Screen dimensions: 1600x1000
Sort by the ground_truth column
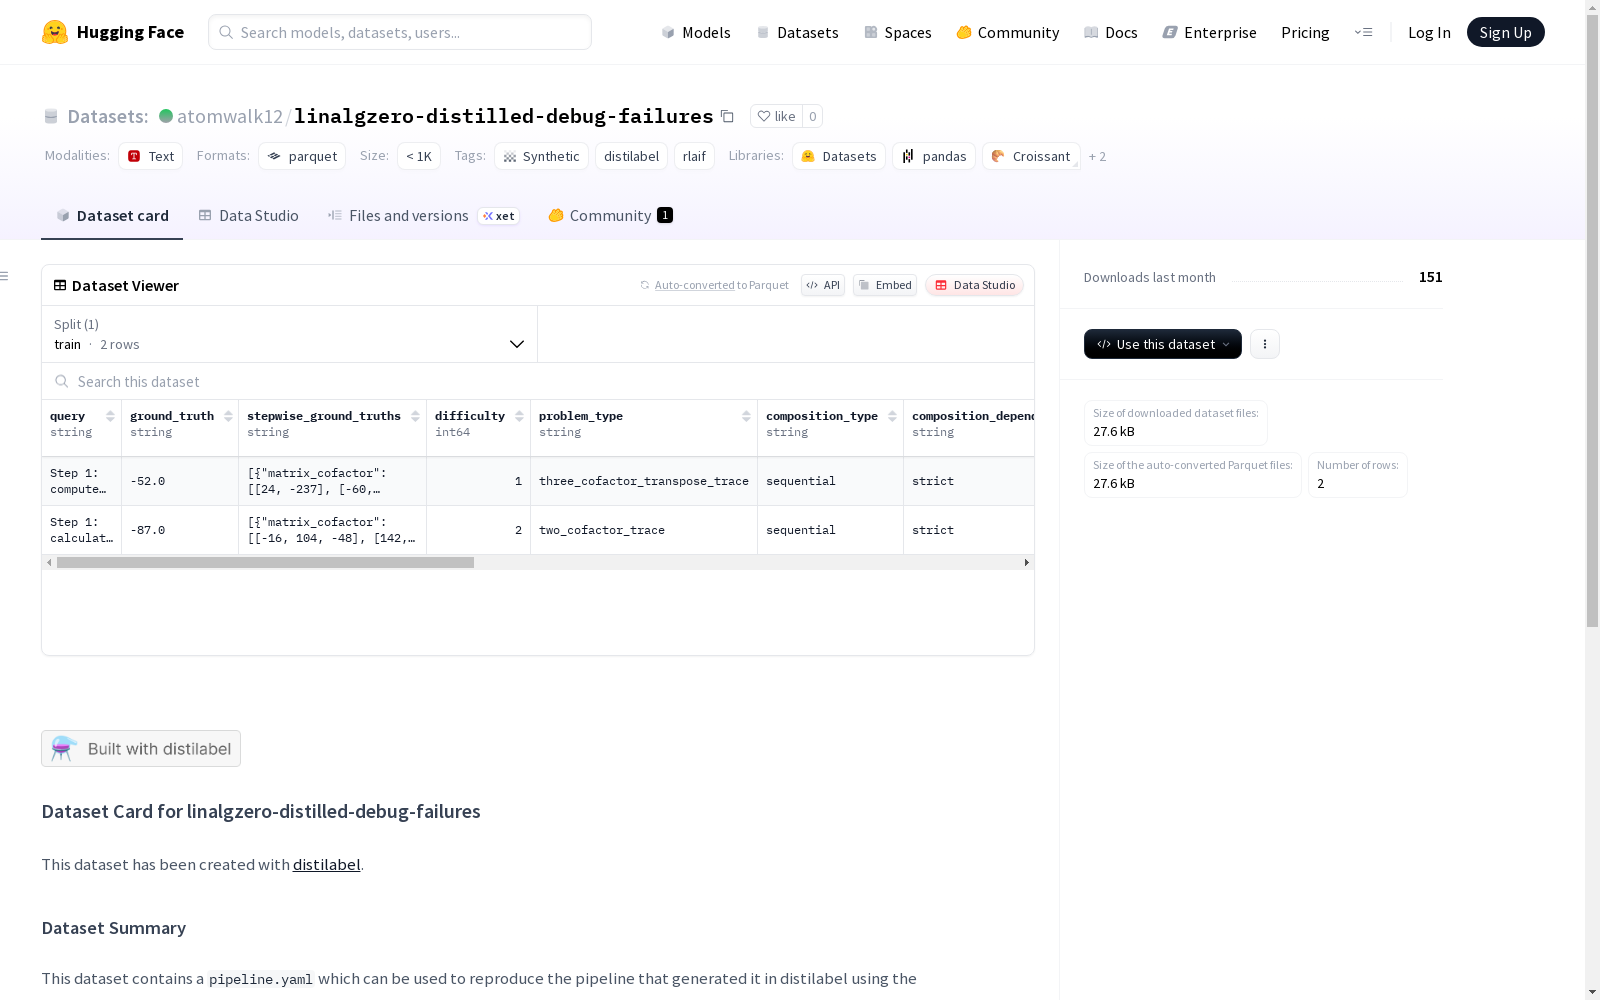click(x=228, y=416)
